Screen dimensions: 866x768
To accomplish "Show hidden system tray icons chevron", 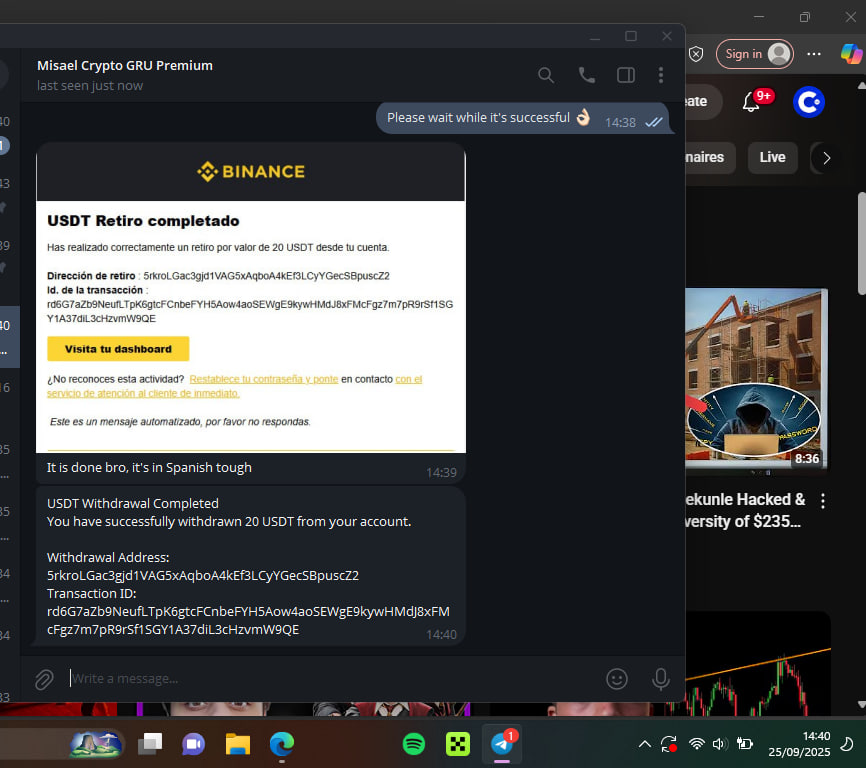I will click(x=644, y=744).
